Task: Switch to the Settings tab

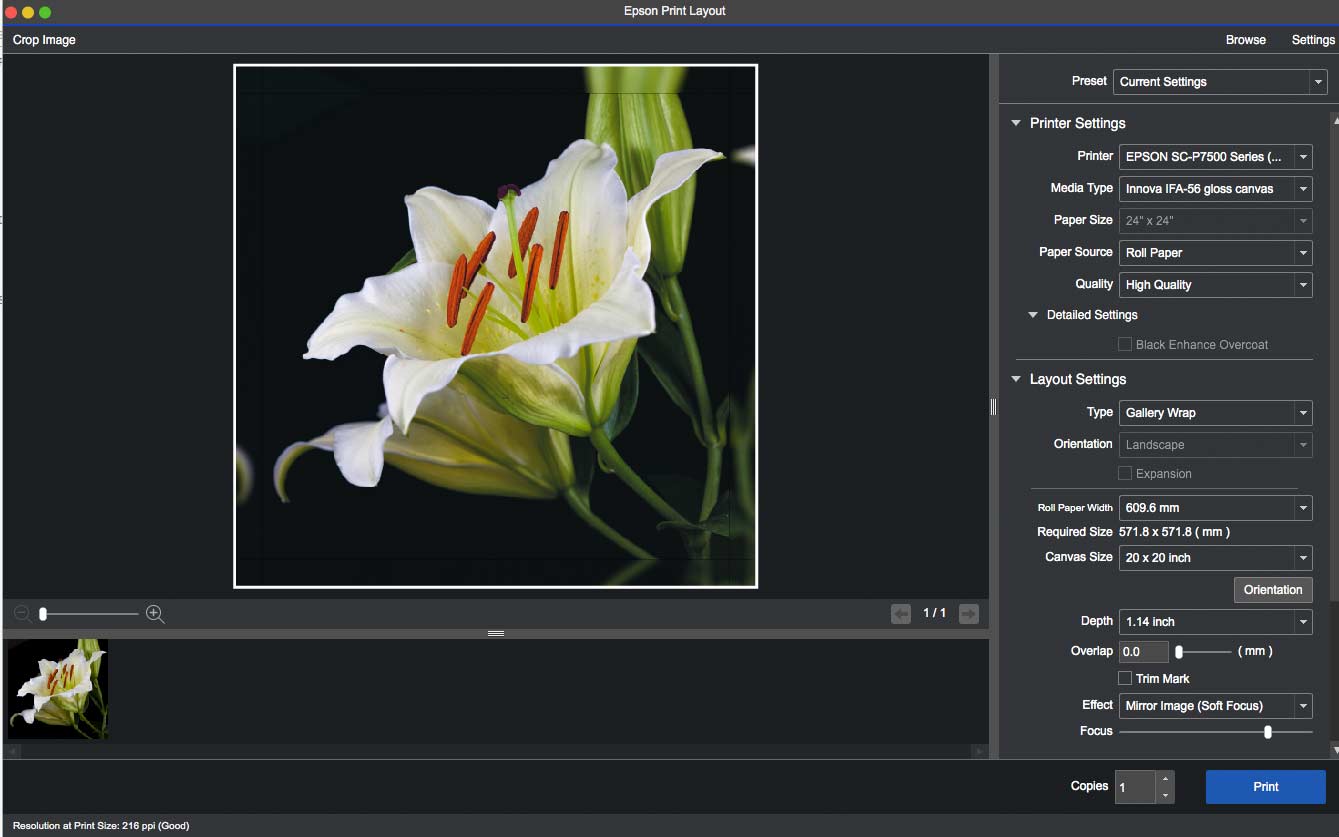Action: click(1313, 40)
